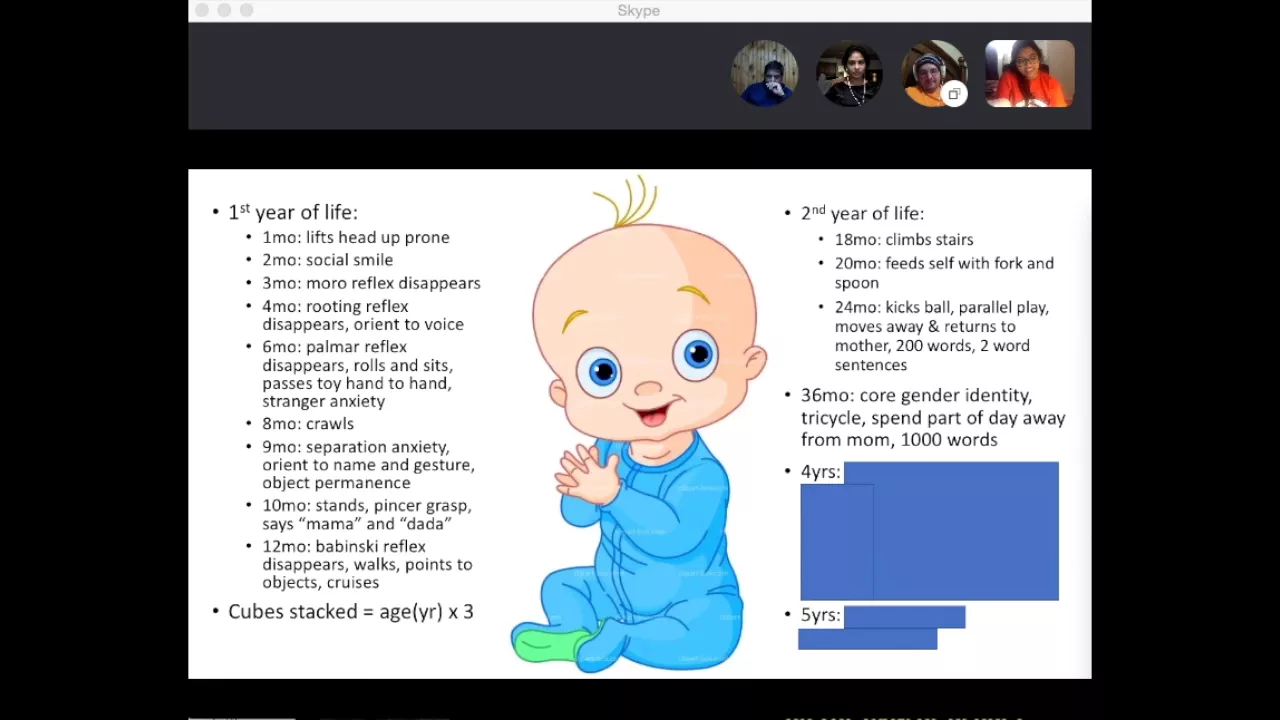
Task: Select the third participant thumbnail wearing a headscarf
Action: (933, 73)
